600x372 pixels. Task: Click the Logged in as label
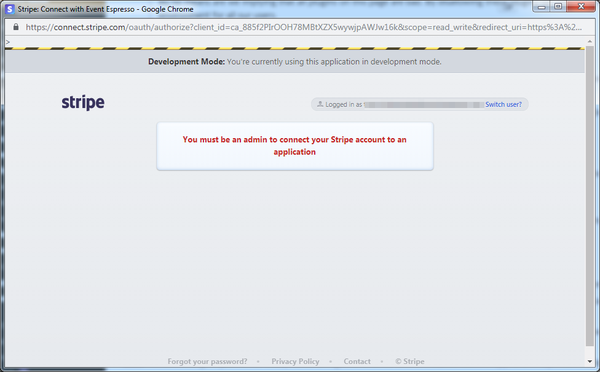tap(344, 104)
